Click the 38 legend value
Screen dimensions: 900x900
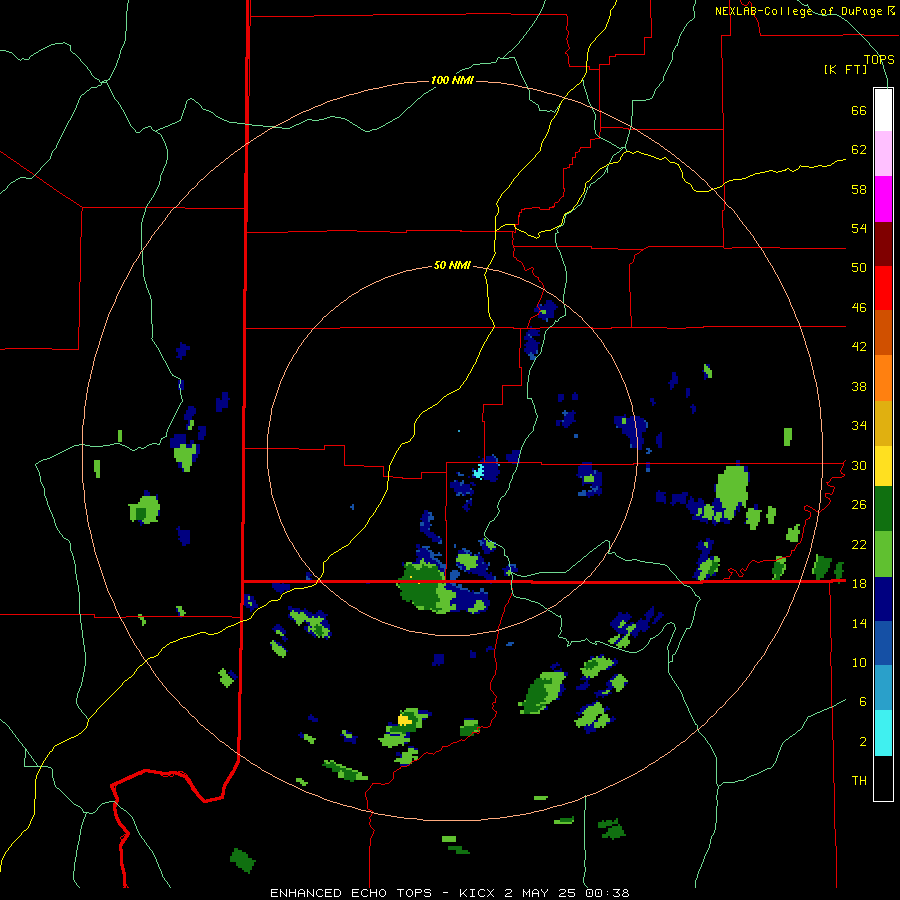[859, 386]
